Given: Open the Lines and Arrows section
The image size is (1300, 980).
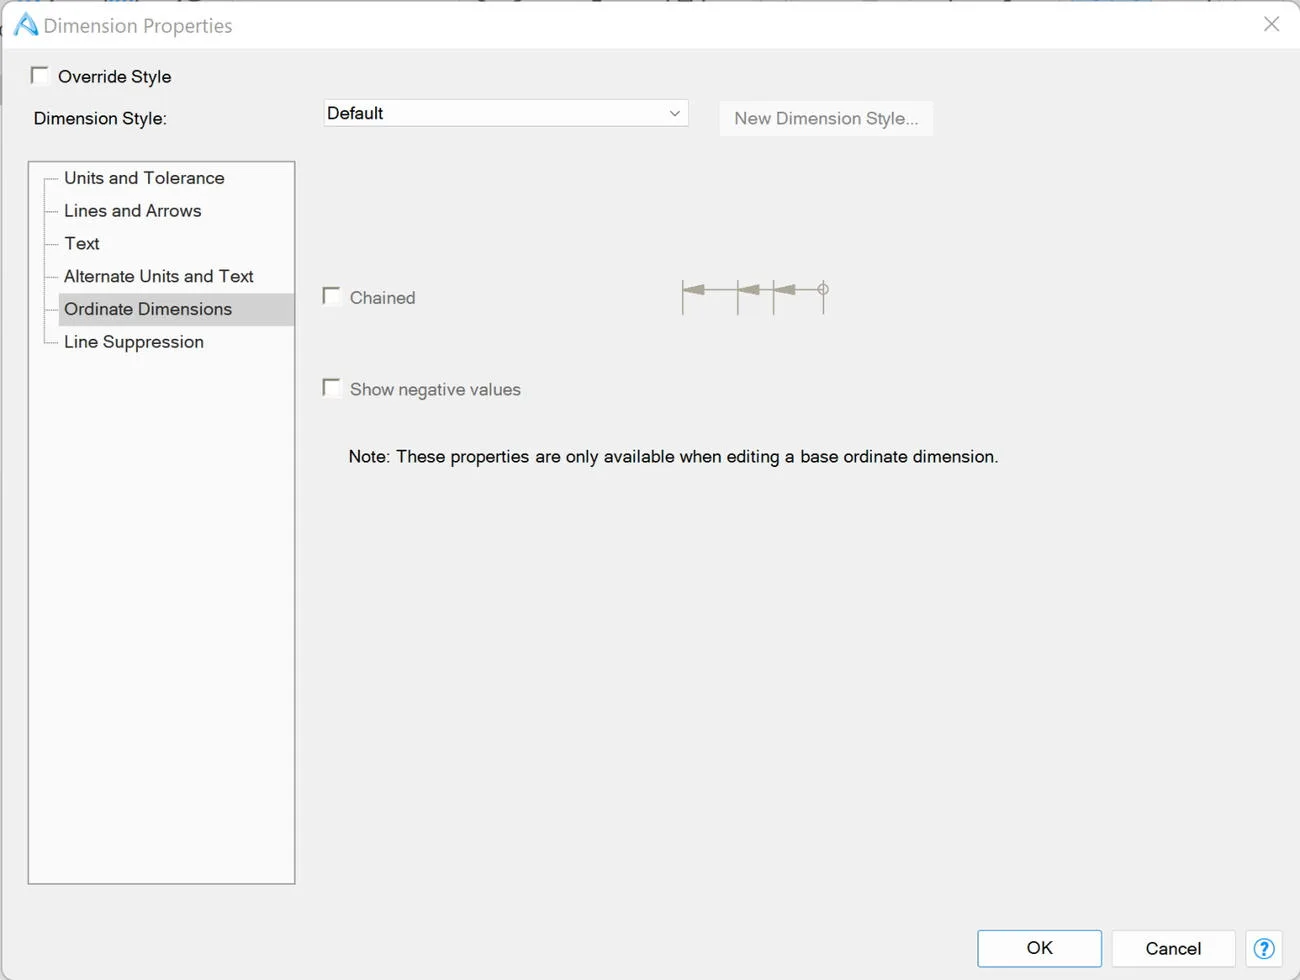Looking at the screenshot, I should 133,211.
